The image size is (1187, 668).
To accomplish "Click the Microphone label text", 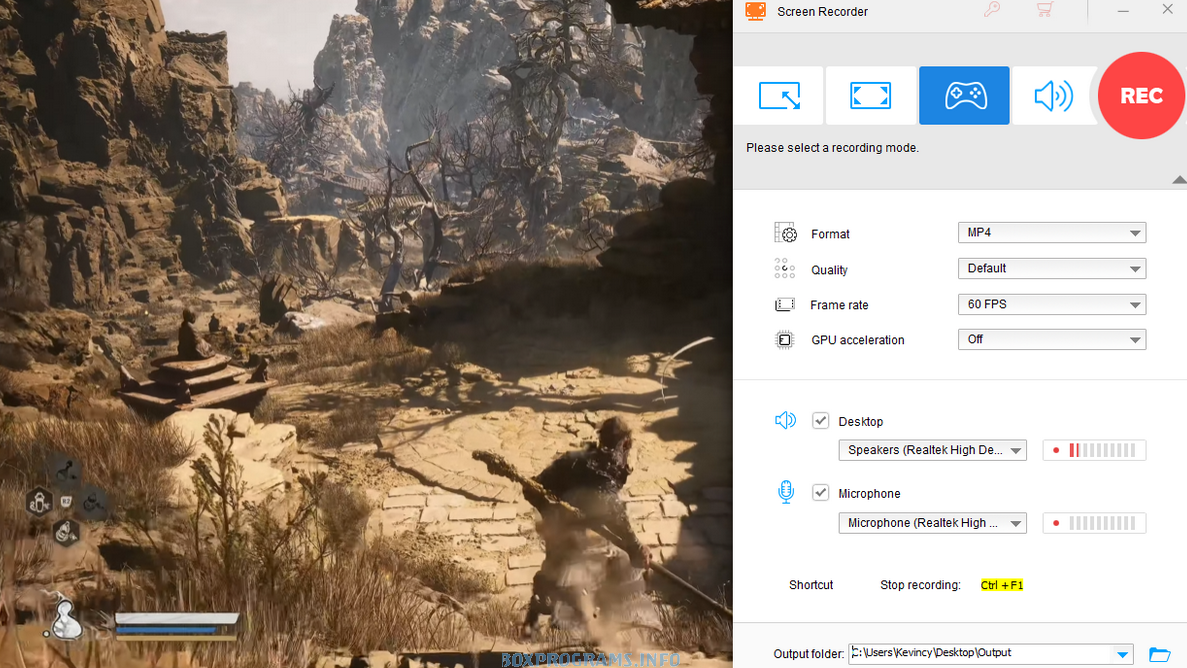I will tap(869, 493).
